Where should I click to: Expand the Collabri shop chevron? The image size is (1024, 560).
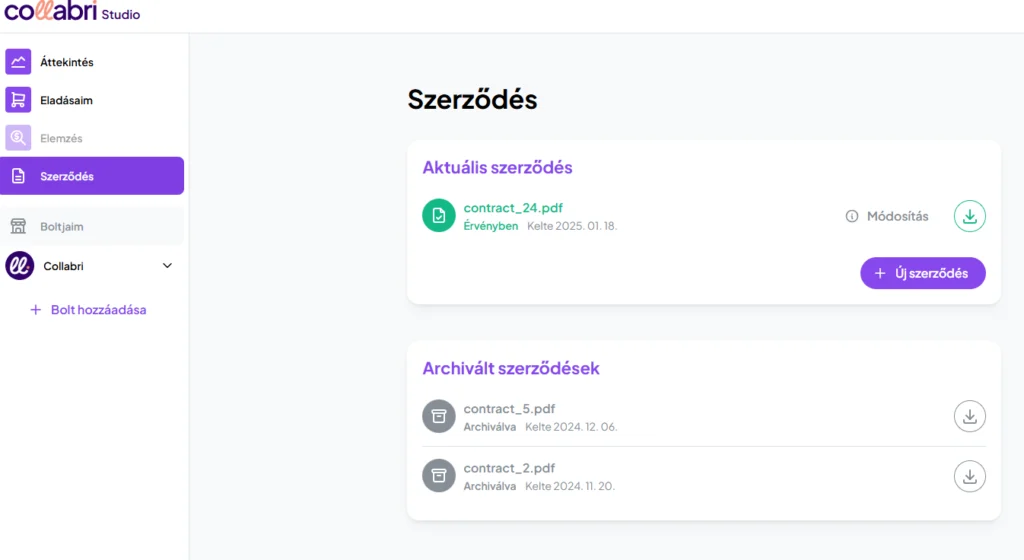click(x=167, y=266)
